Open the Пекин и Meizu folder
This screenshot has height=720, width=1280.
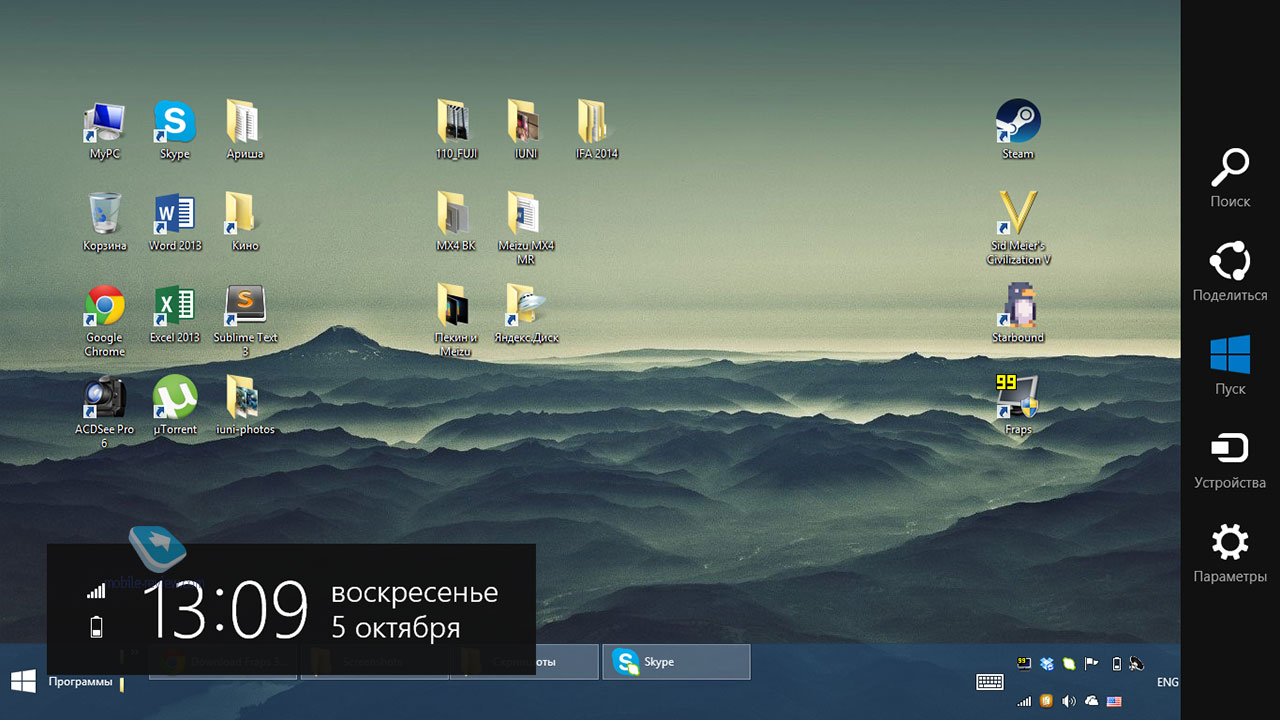coord(456,320)
